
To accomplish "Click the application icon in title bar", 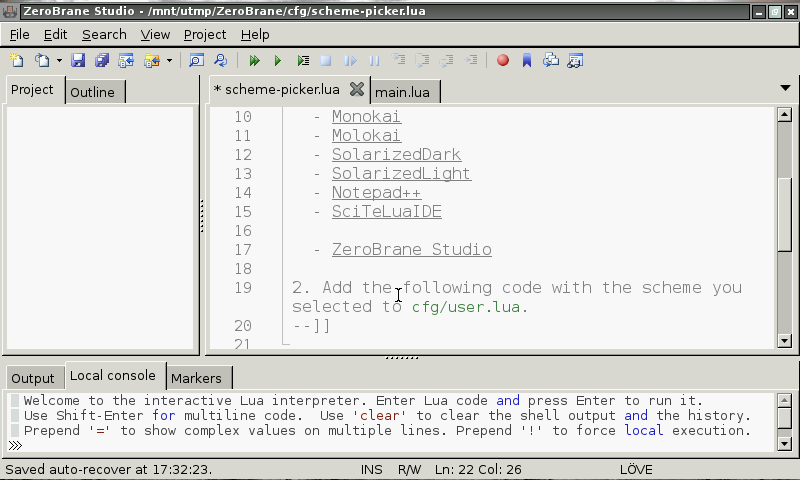I will click(x=10, y=11).
